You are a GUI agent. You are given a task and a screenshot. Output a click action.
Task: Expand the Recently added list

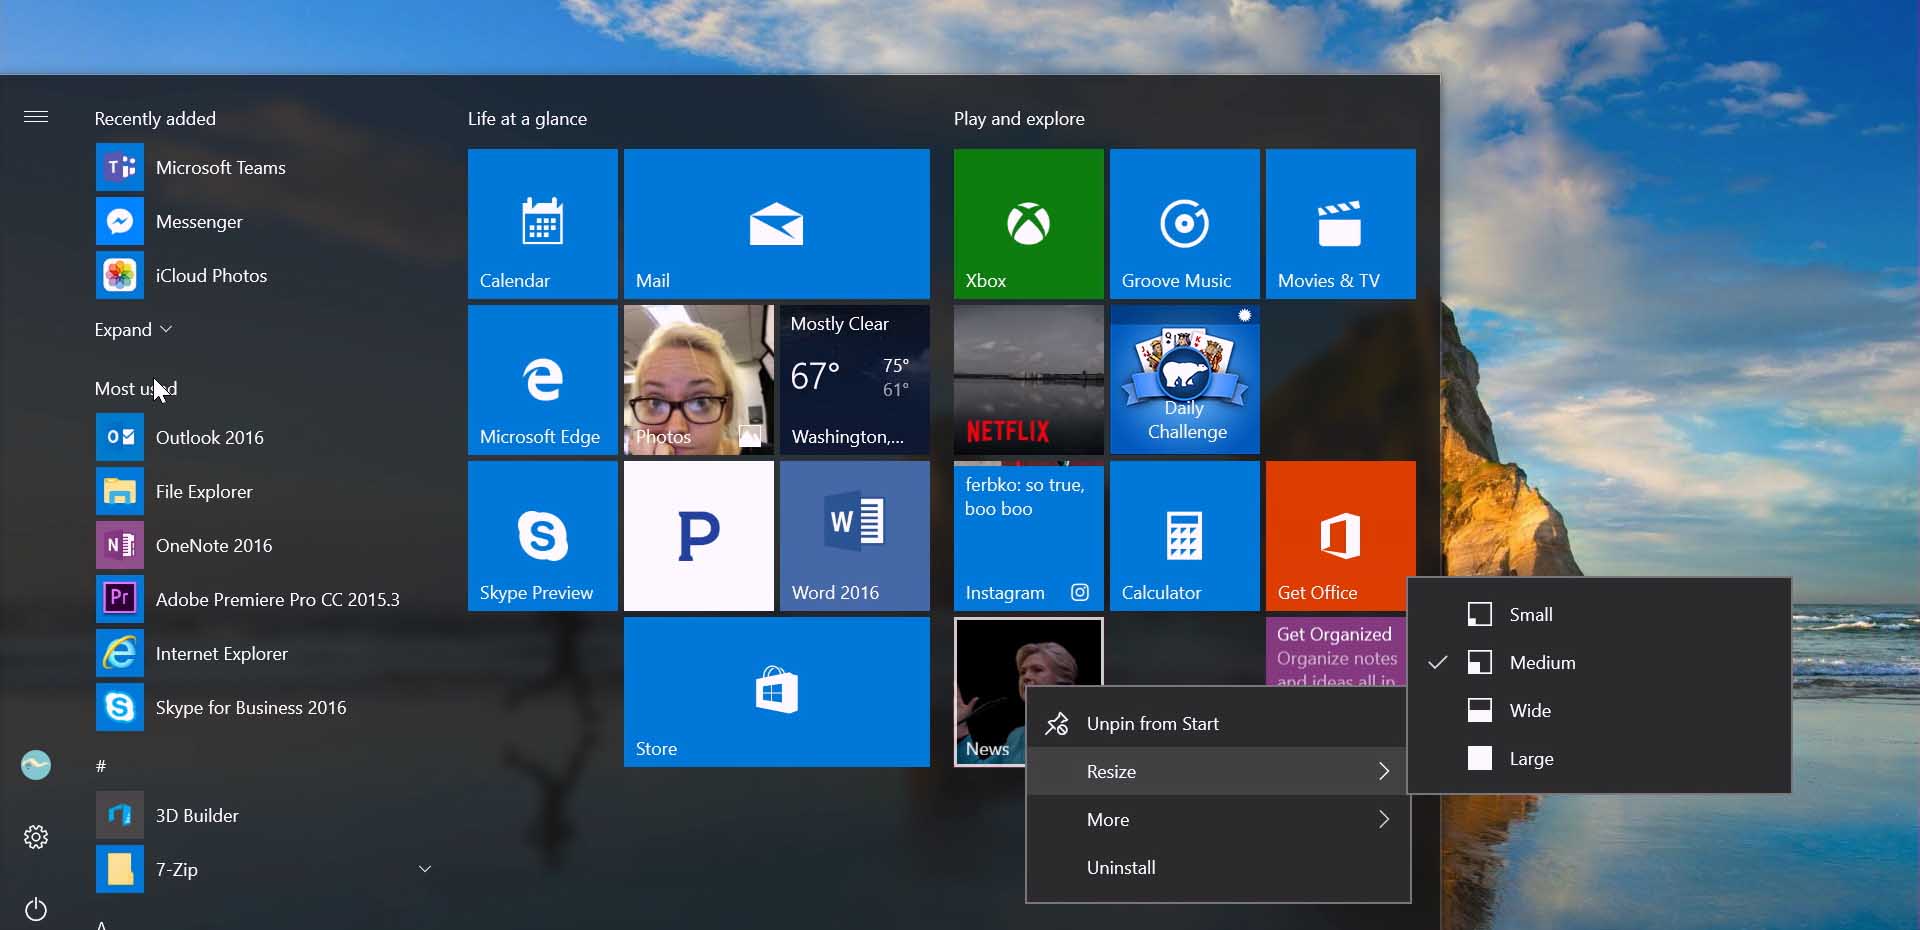133,329
